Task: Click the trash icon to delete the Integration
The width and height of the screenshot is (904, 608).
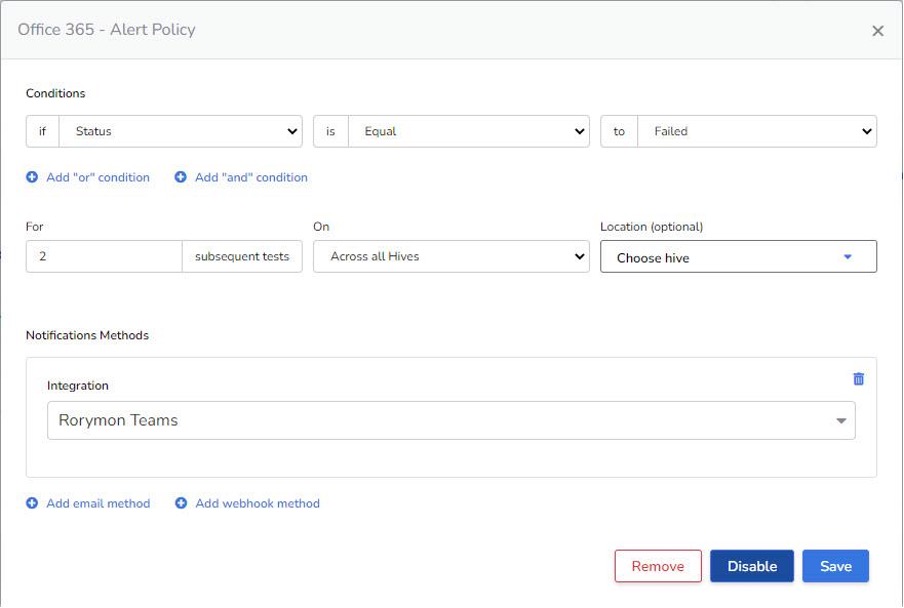Action: pos(858,378)
